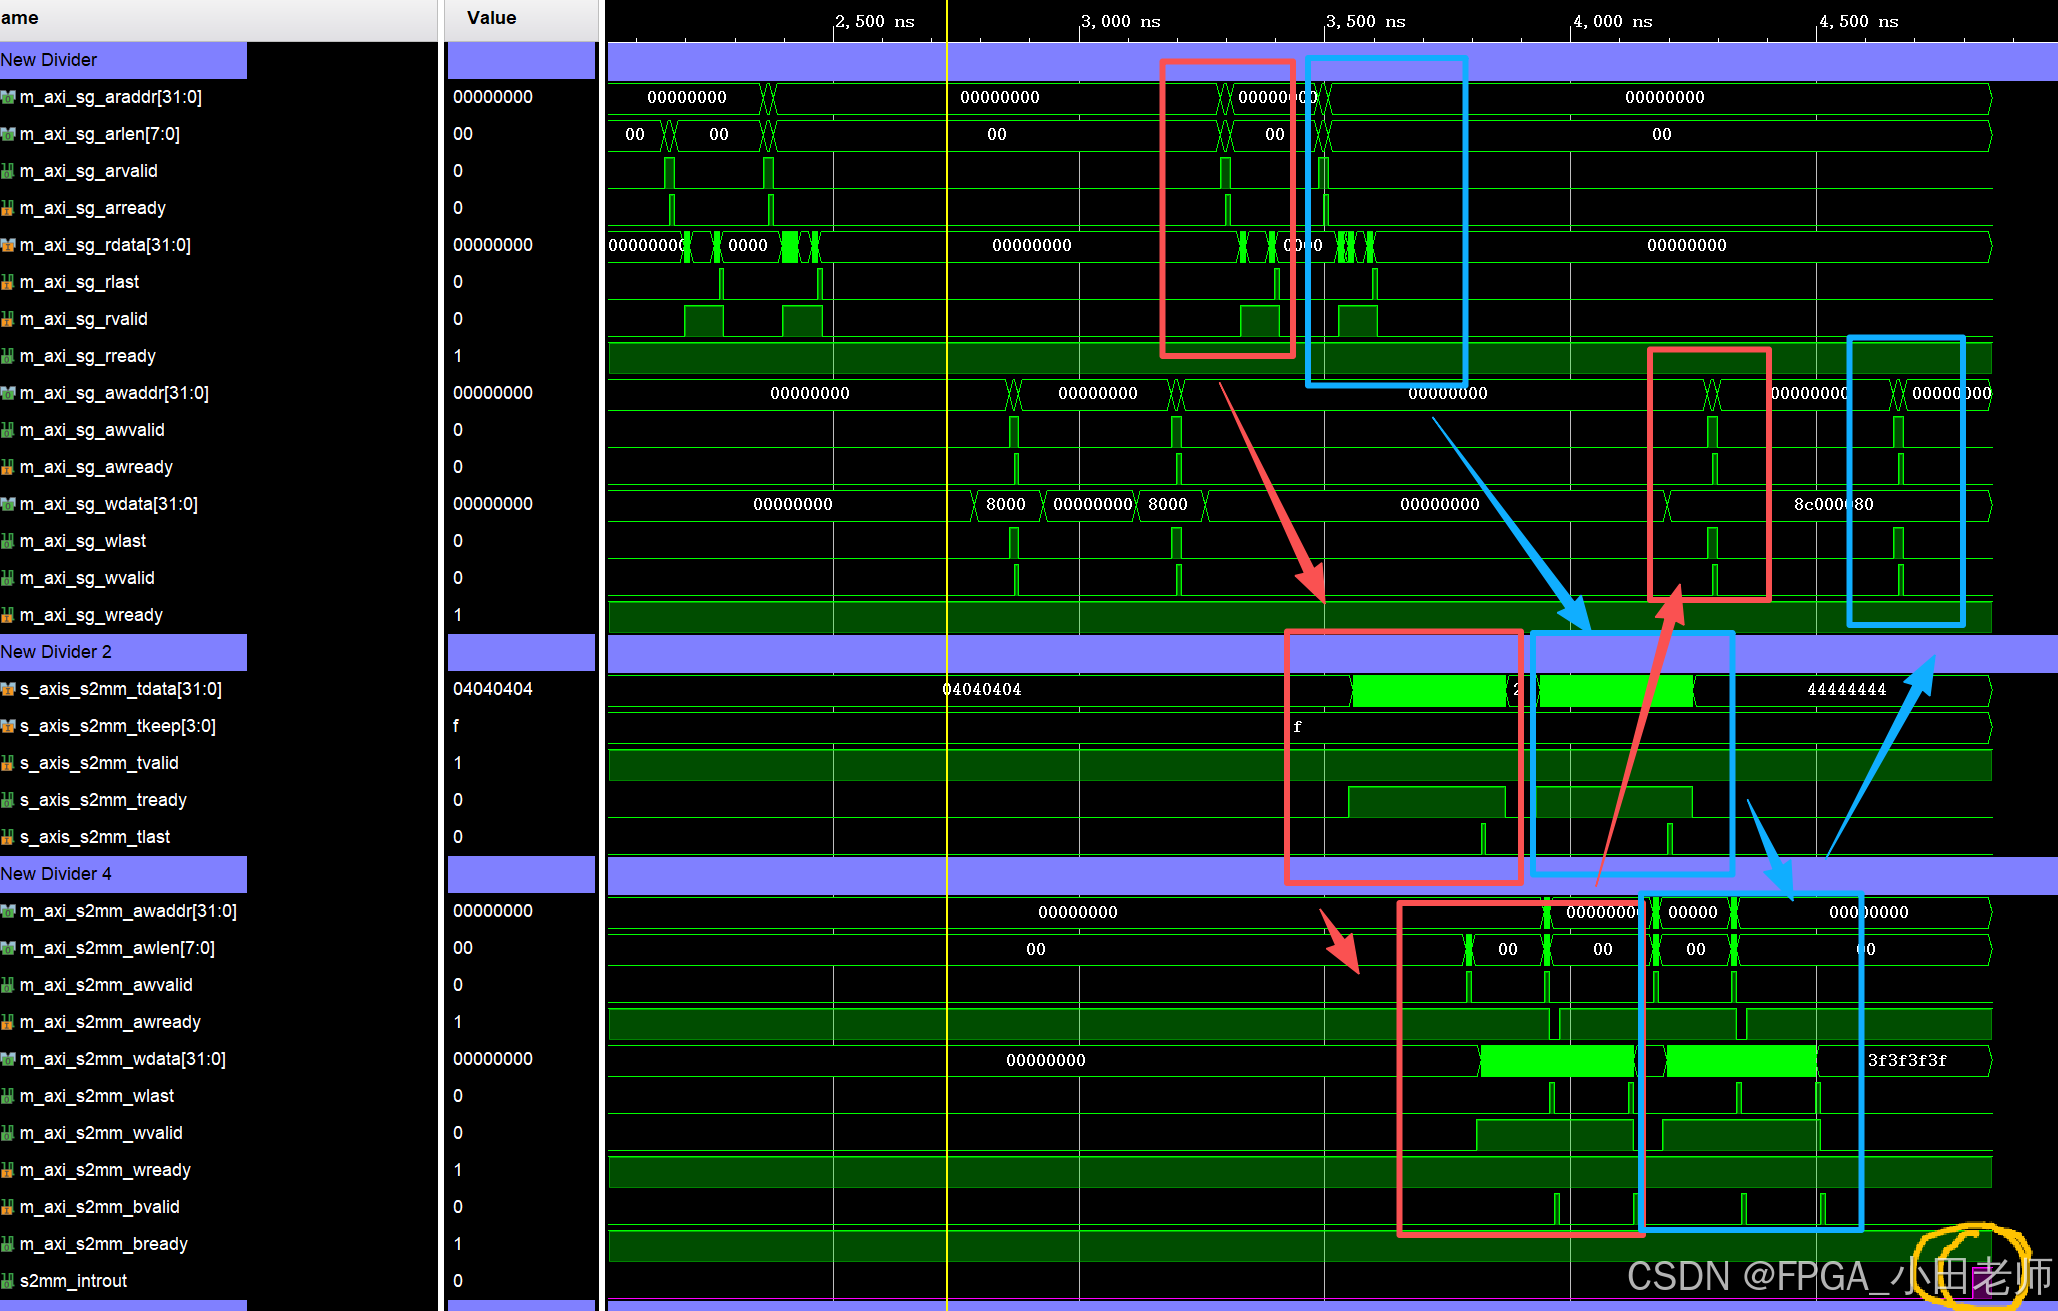The width and height of the screenshot is (2058, 1311).
Task: Select the s_axis_s2mm_tkeep[3:0] signal name
Action: (118, 726)
